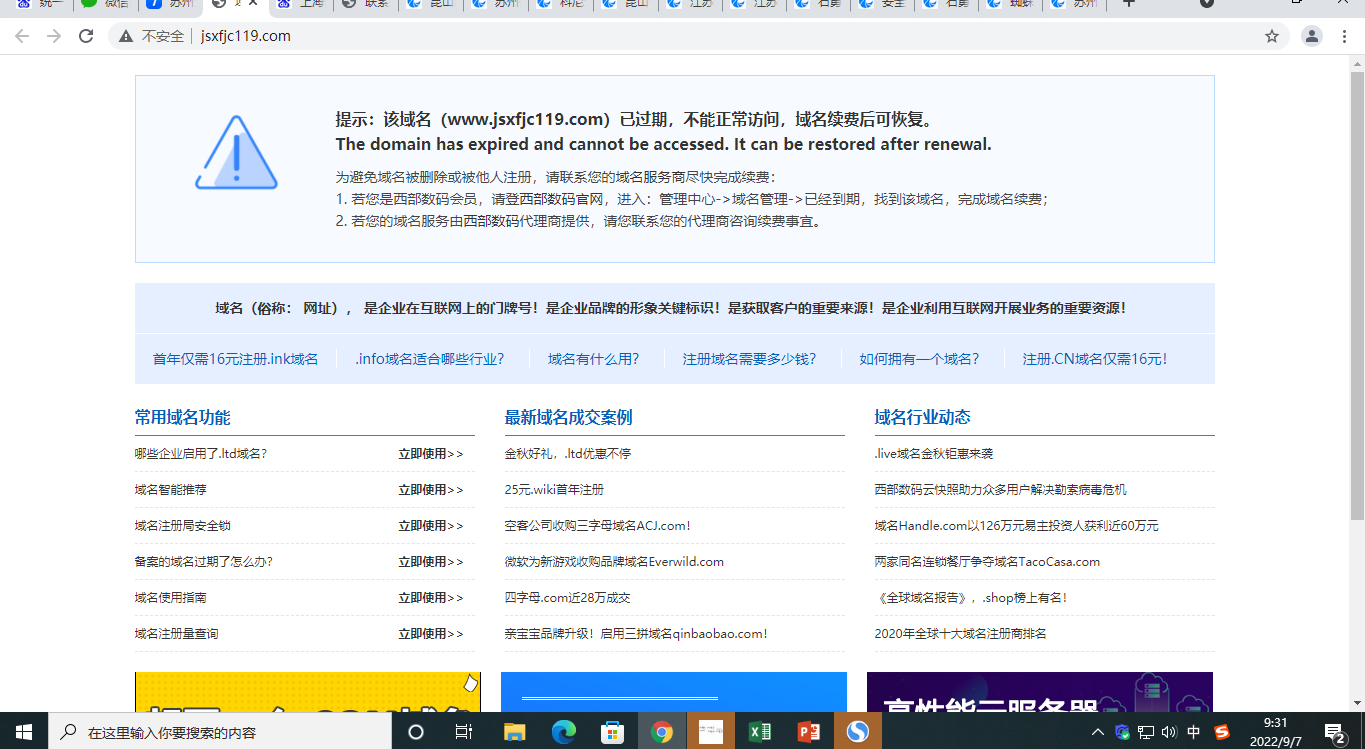Expand the hidden system tray icons
Image resolution: width=1365 pixels, height=749 pixels.
coord(1098,732)
